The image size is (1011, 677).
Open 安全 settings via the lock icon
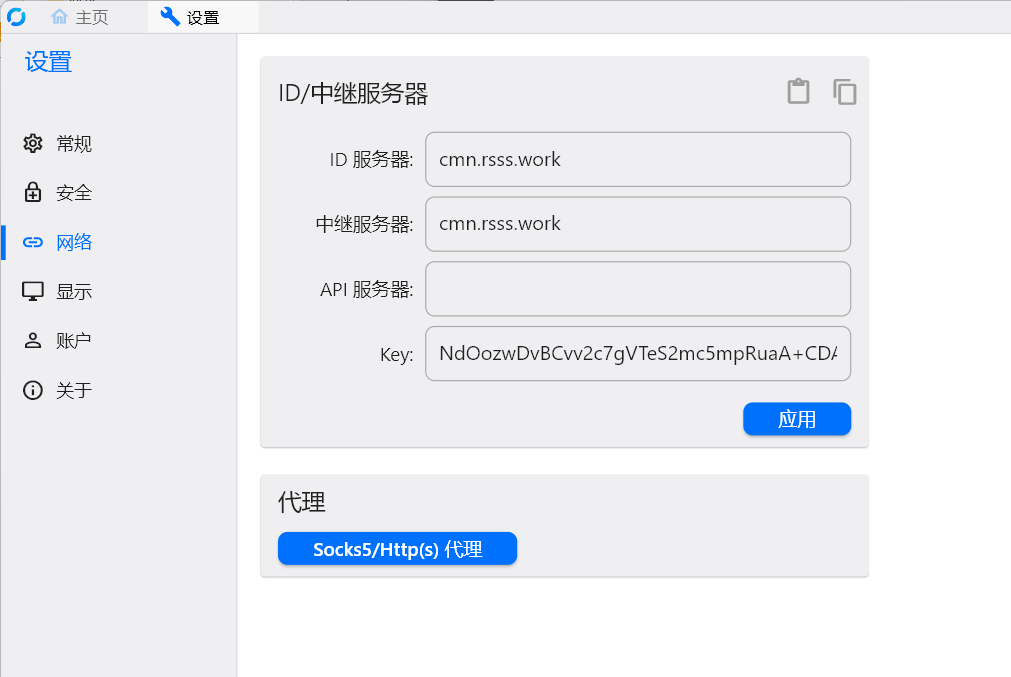pos(33,193)
